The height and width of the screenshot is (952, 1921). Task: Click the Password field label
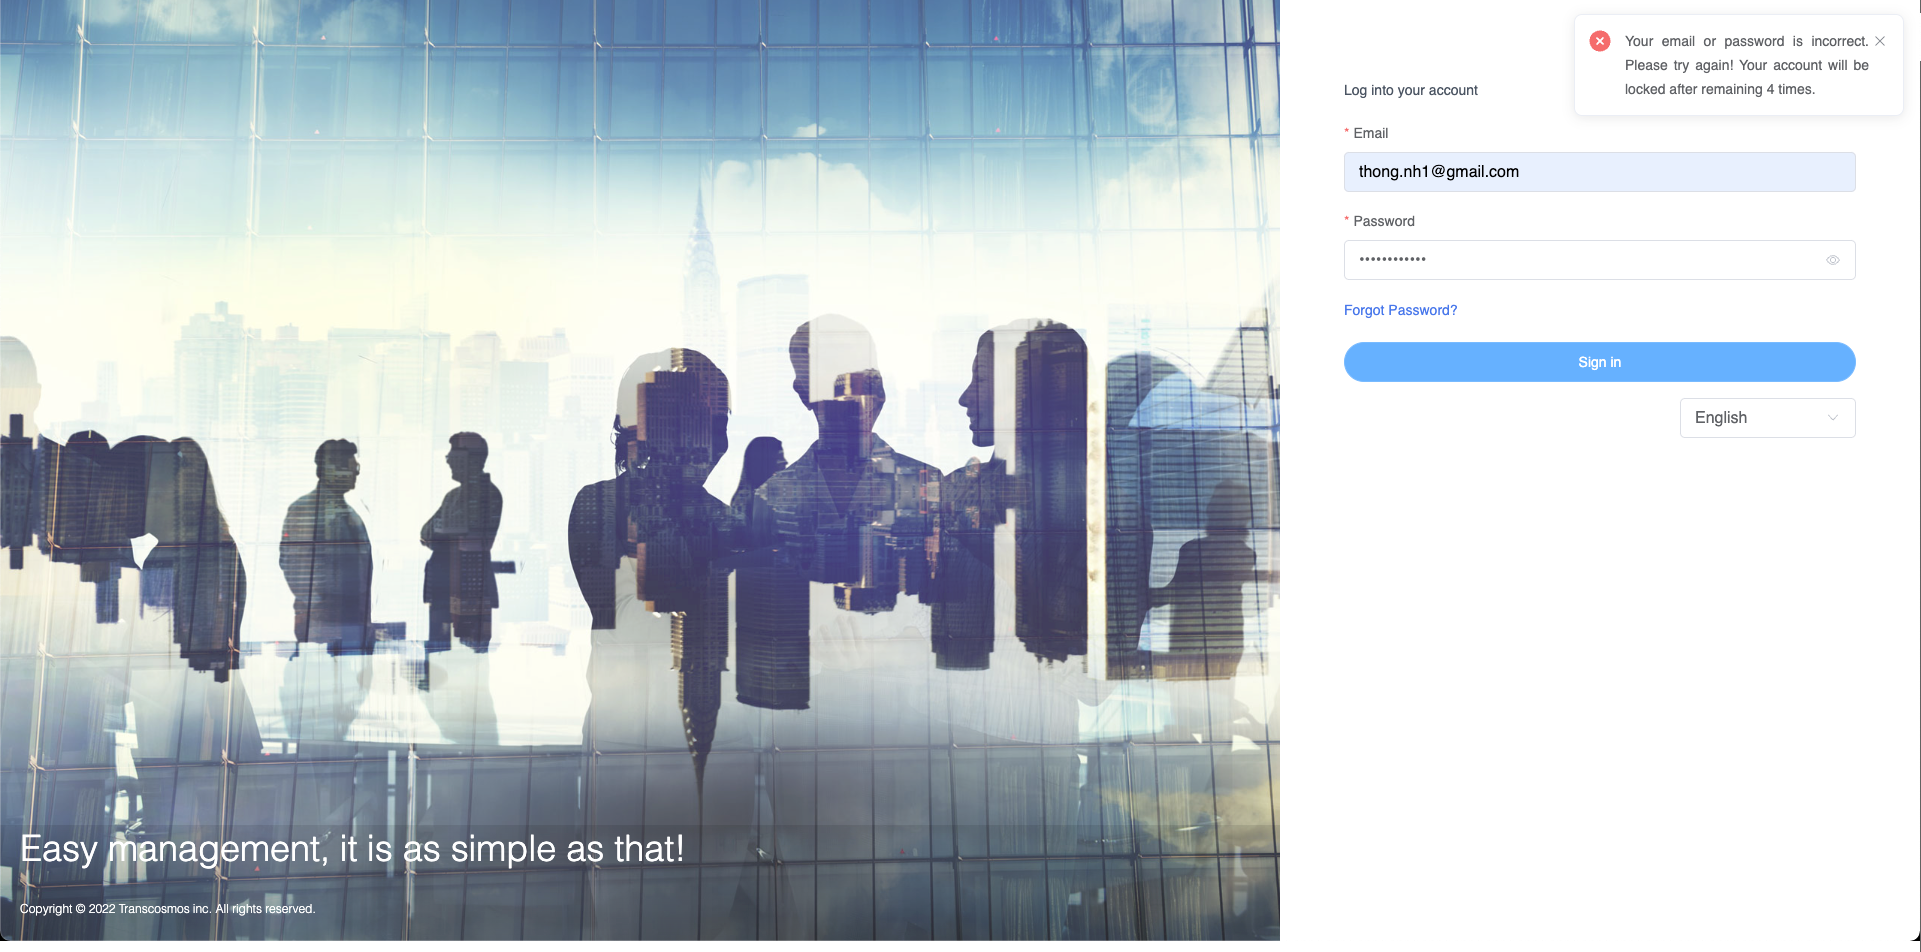[x=1383, y=221]
